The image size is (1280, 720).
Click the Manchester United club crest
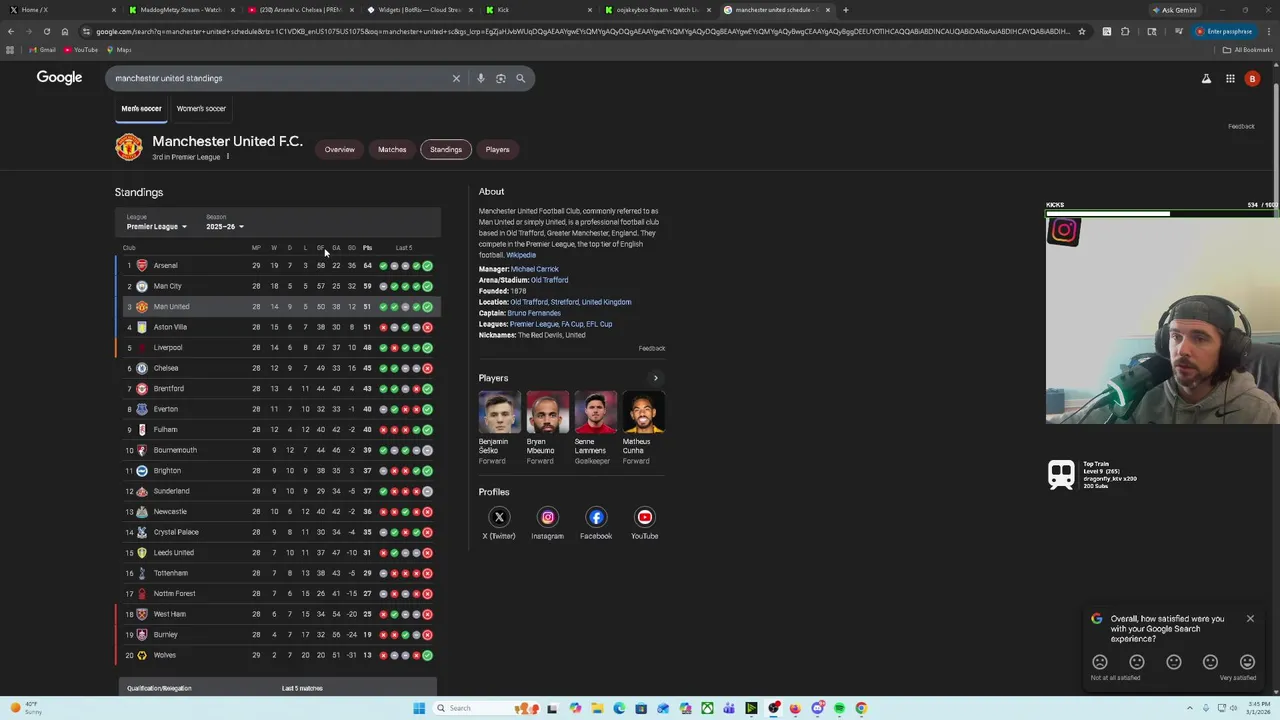coord(129,147)
